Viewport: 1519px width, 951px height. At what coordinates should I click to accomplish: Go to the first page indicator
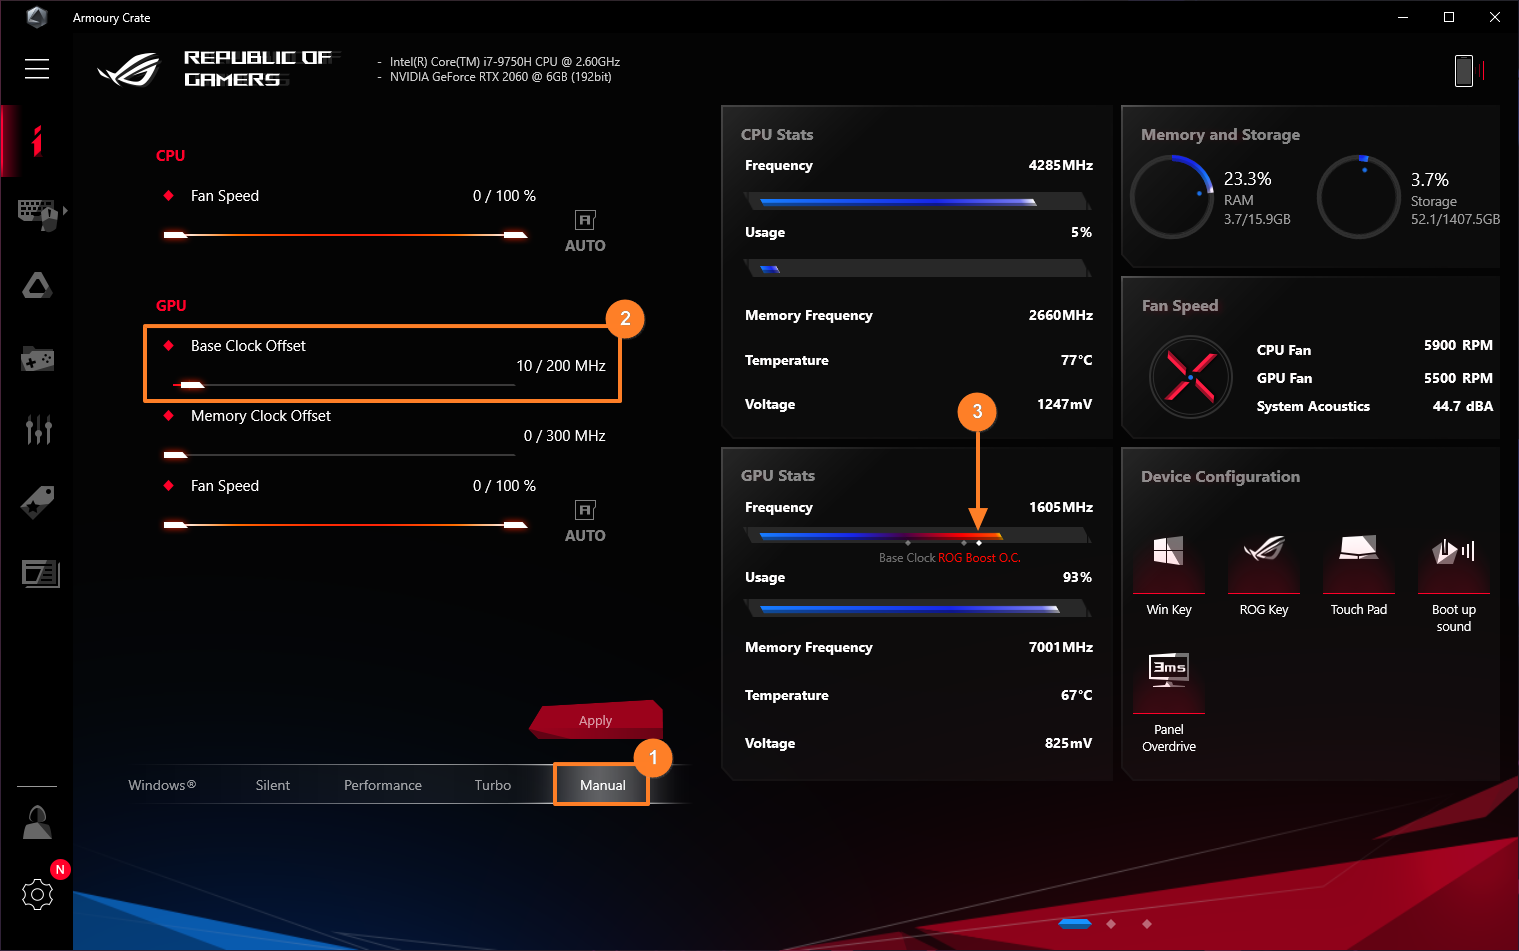click(x=1075, y=923)
